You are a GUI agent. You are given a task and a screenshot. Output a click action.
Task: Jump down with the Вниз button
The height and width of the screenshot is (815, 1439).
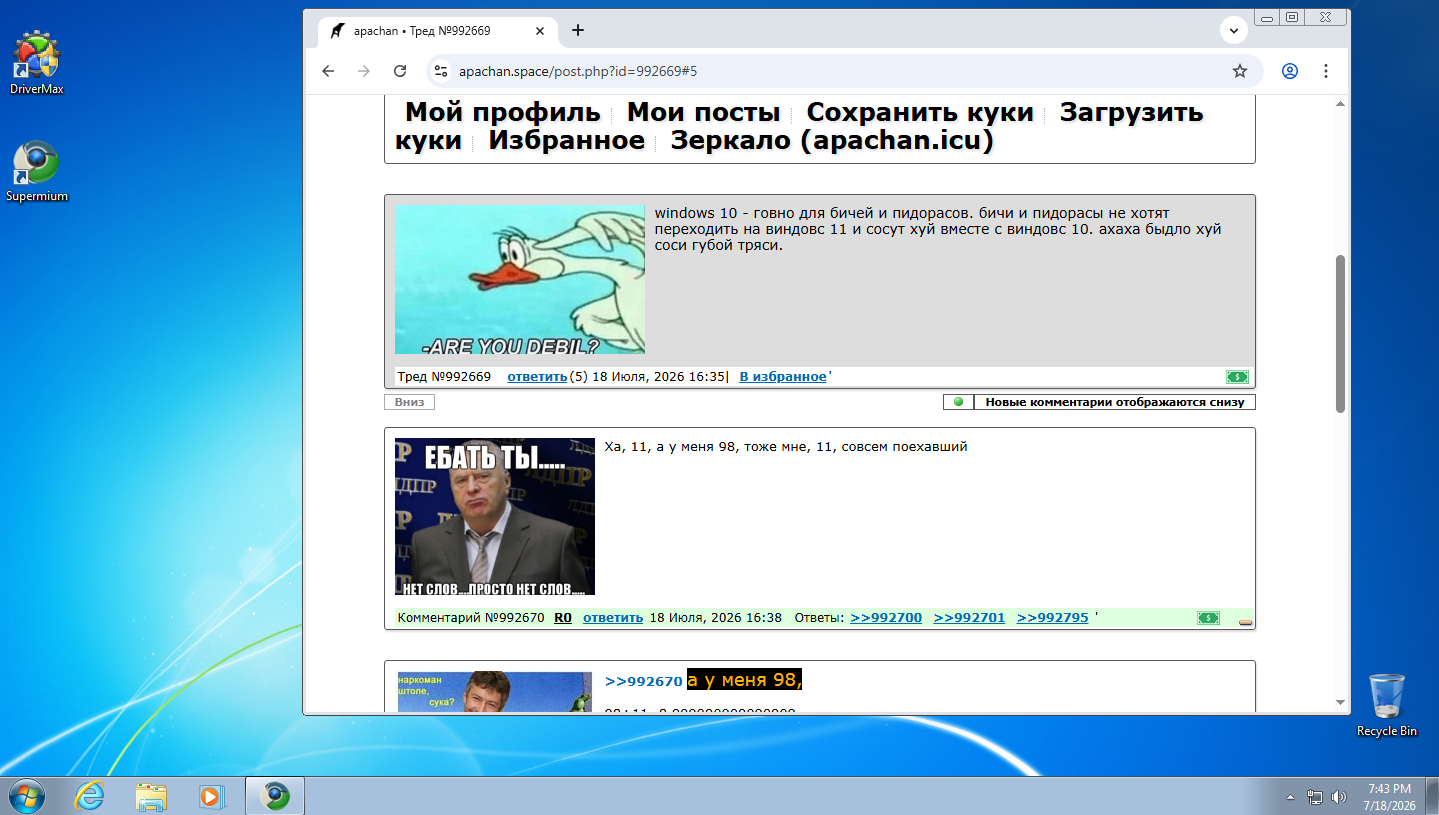click(x=409, y=402)
